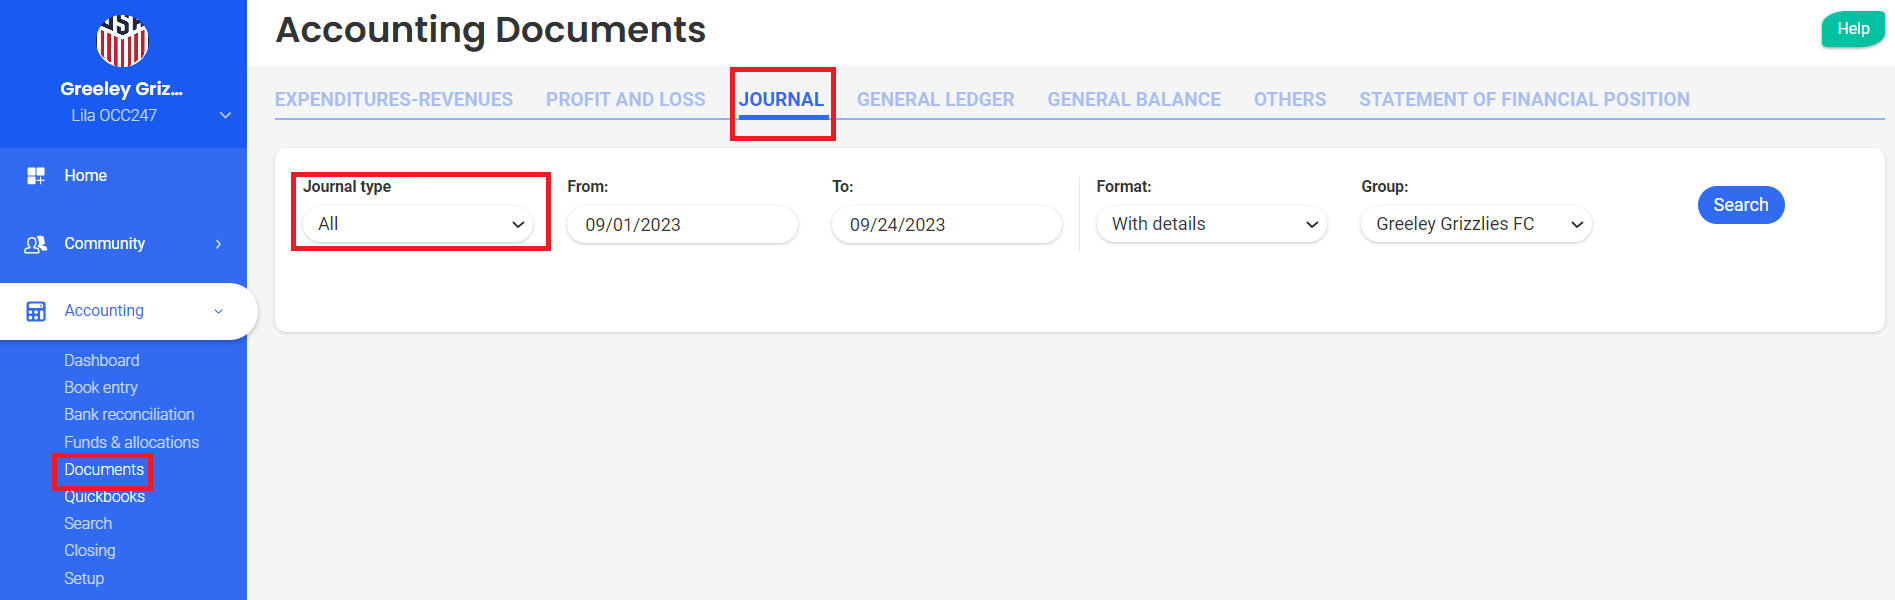Open the Journal type dropdown

[x=420, y=224]
